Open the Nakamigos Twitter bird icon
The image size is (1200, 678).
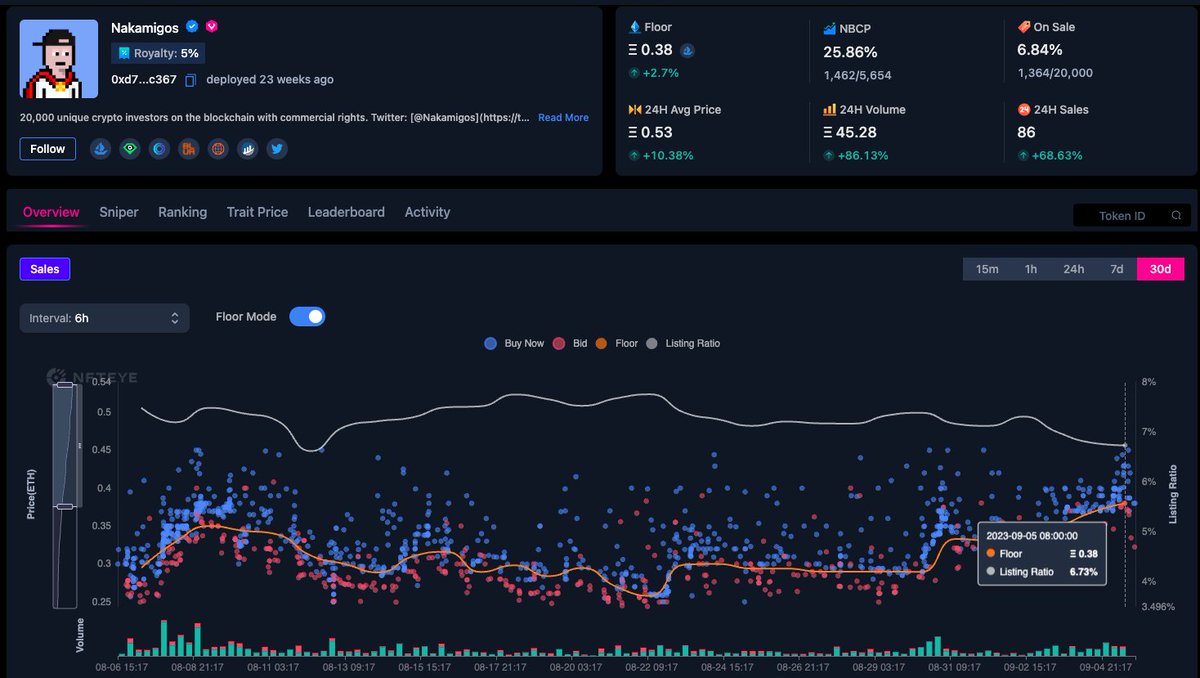(277, 149)
